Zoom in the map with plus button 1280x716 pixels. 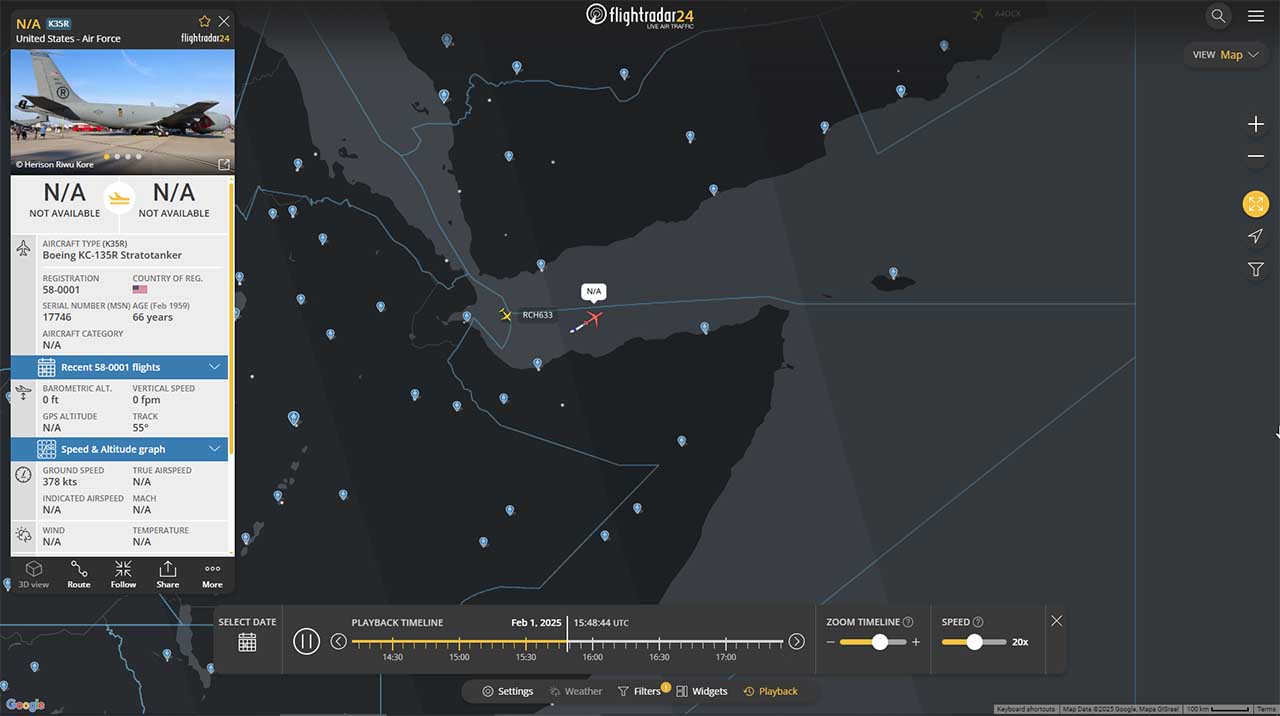pyautogui.click(x=1256, y=124)
